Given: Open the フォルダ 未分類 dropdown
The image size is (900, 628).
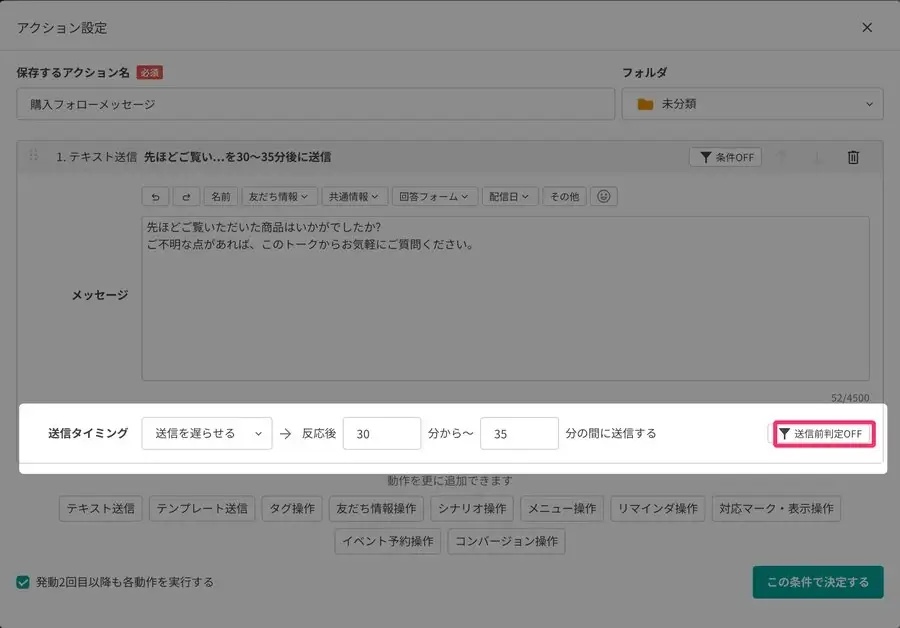Looking at the screenshot, I should 752,104.
